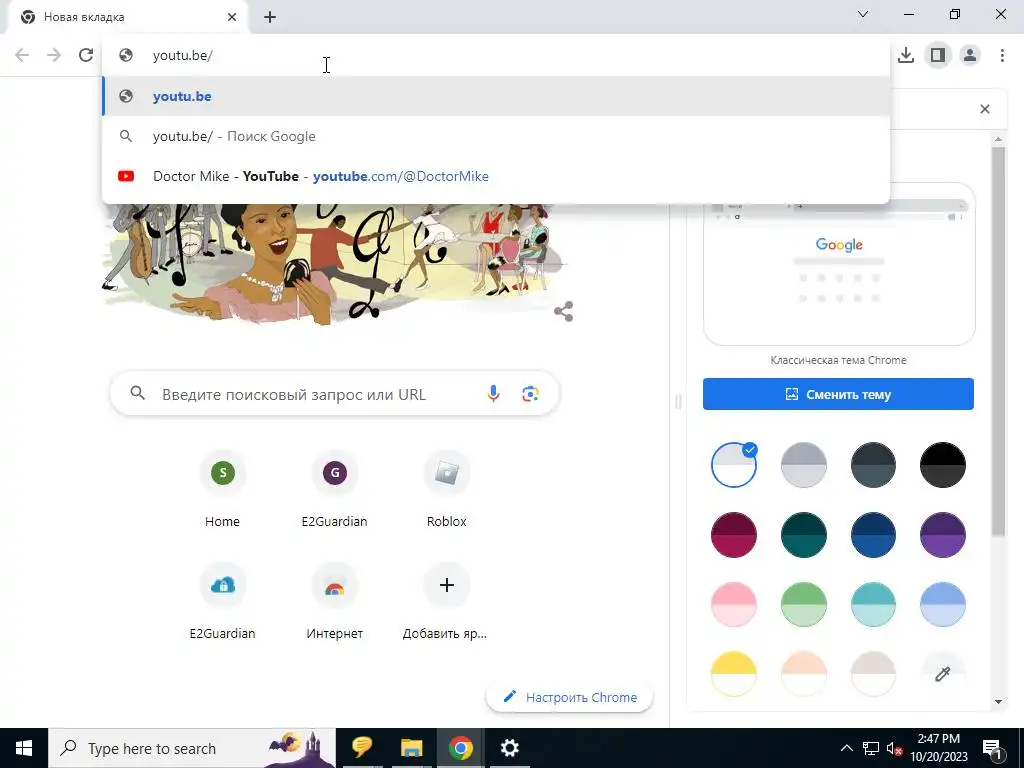Open File Explorer from taskbar

[x=411, y=748]
